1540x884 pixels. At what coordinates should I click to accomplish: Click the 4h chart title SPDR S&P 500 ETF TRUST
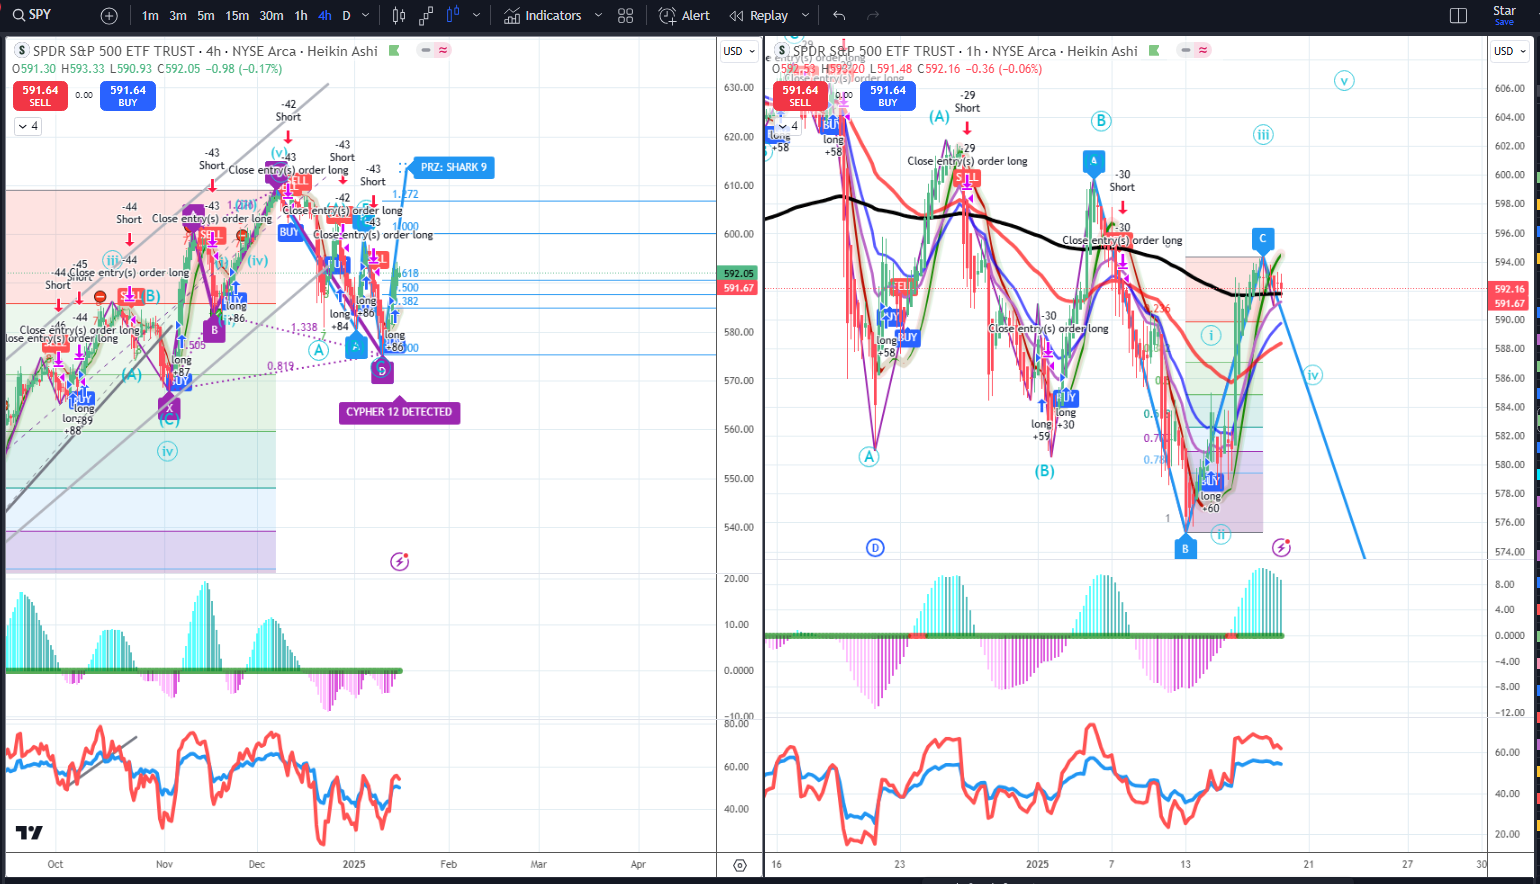[x=114, y=51]
